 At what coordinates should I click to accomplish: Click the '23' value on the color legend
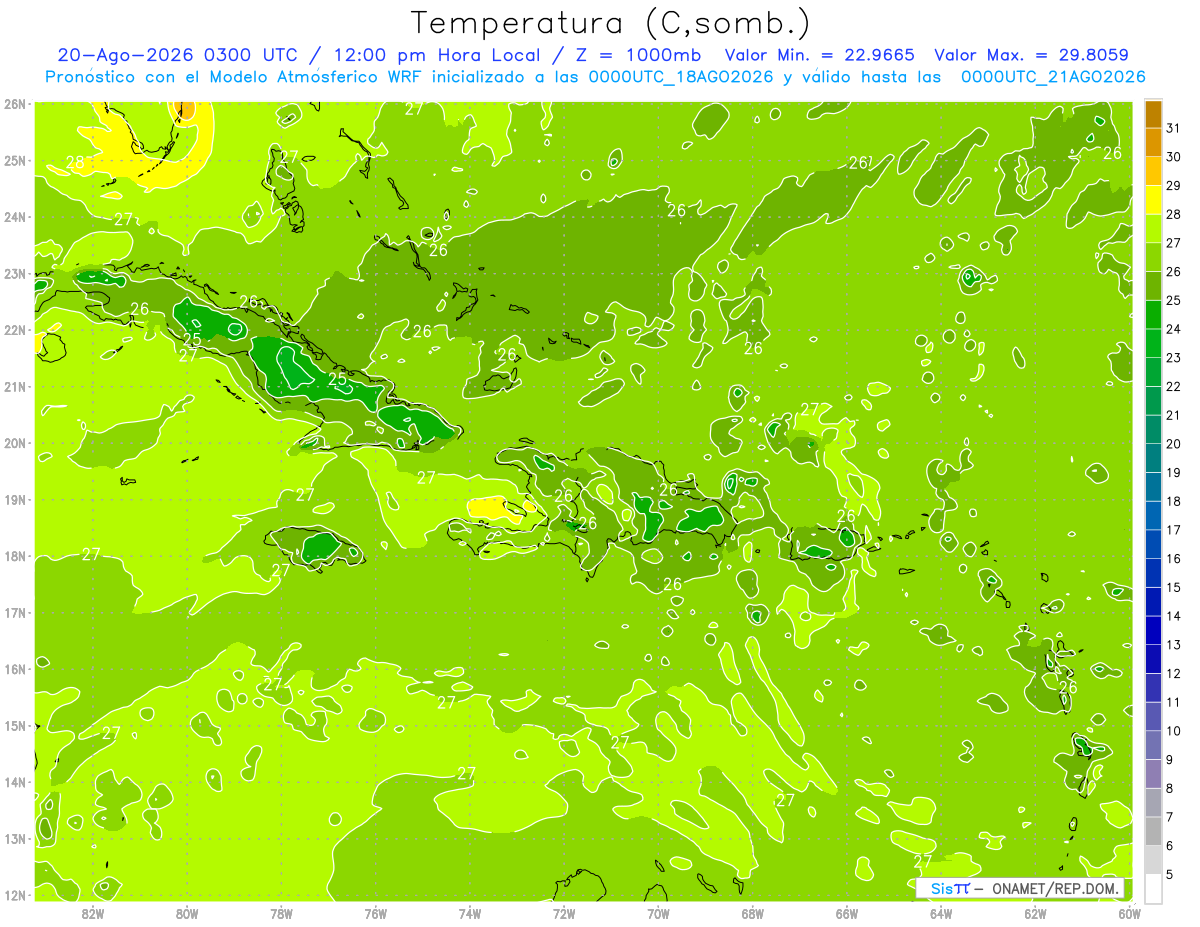pos(1174,358)
